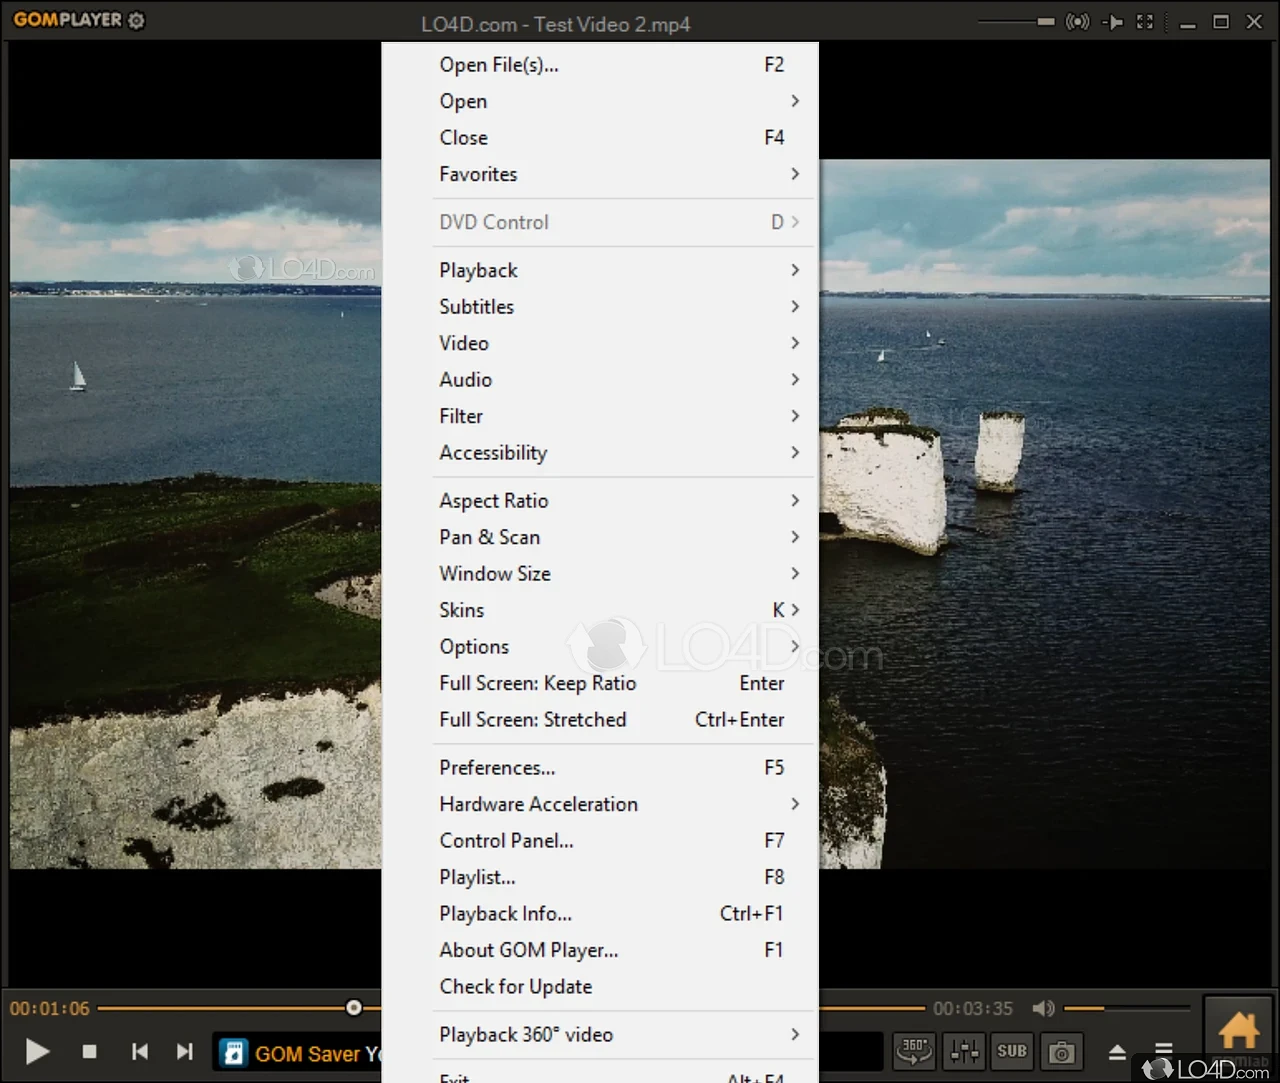Image resolution: width=1280 pixels, height=1083 pixels.
Task: Adjust the volume slider bar
Action: click(x=1126, y=1008)
